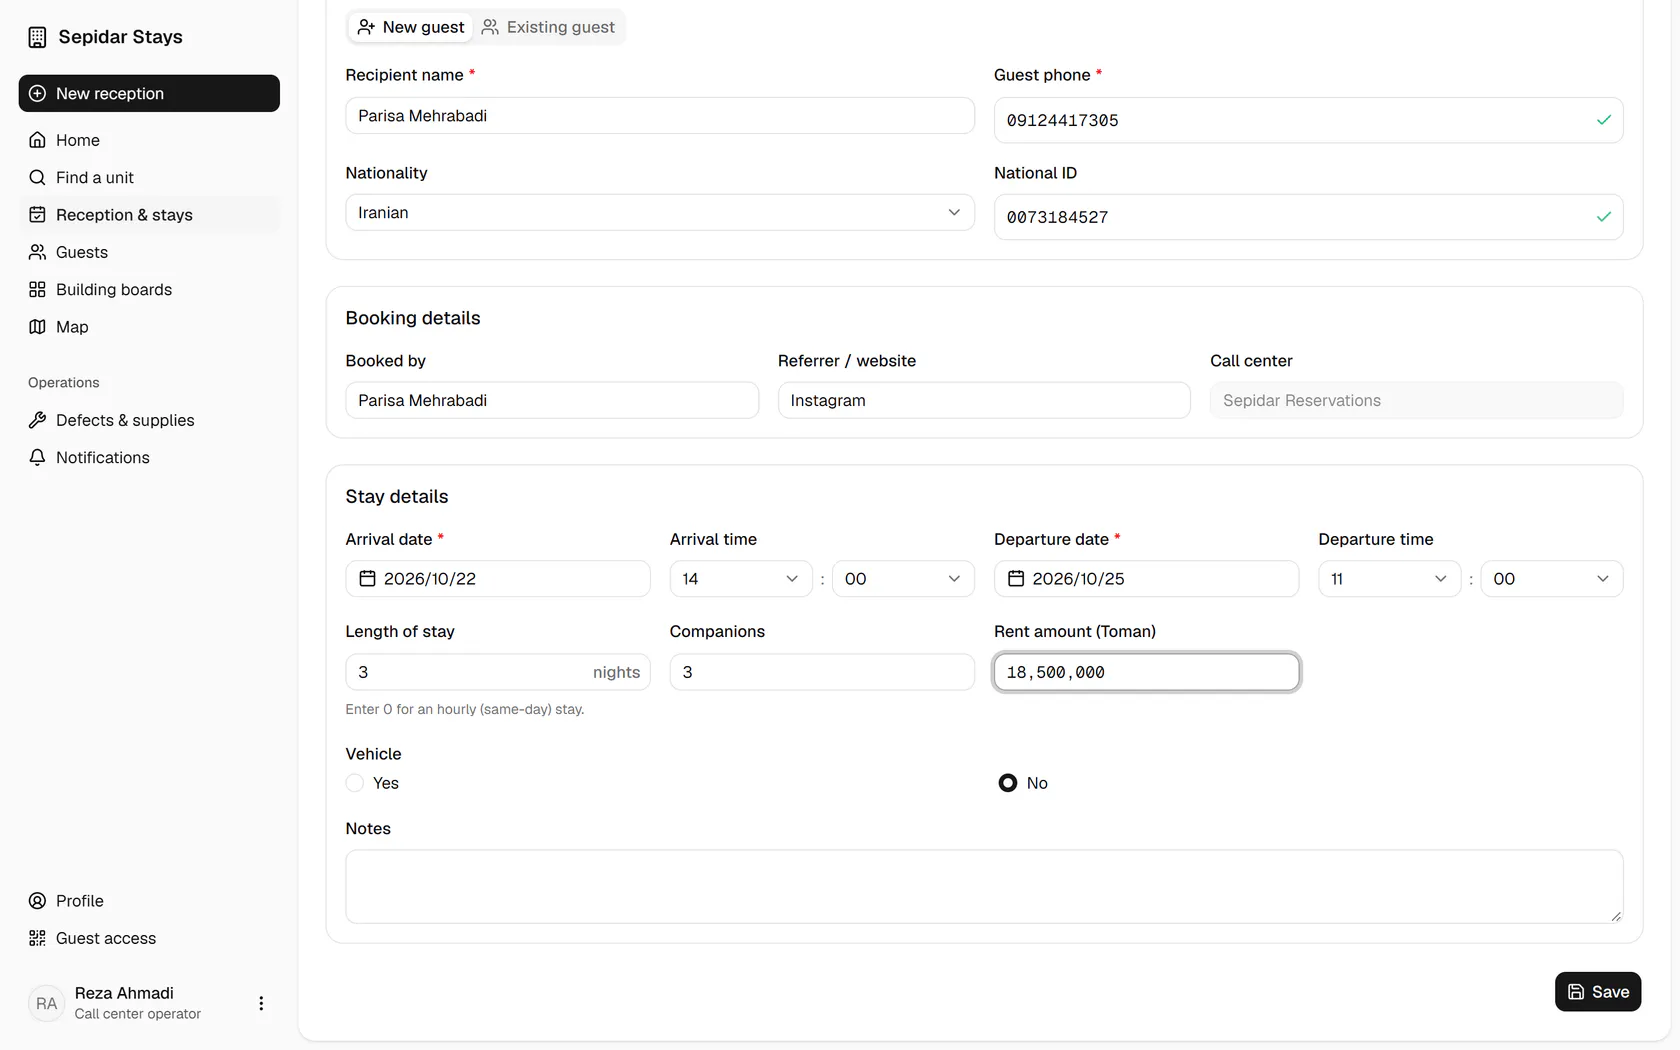Open the Arrival time minutes dropdown
Screen dimensions: 1680x1050
click(x=903, y=579)
